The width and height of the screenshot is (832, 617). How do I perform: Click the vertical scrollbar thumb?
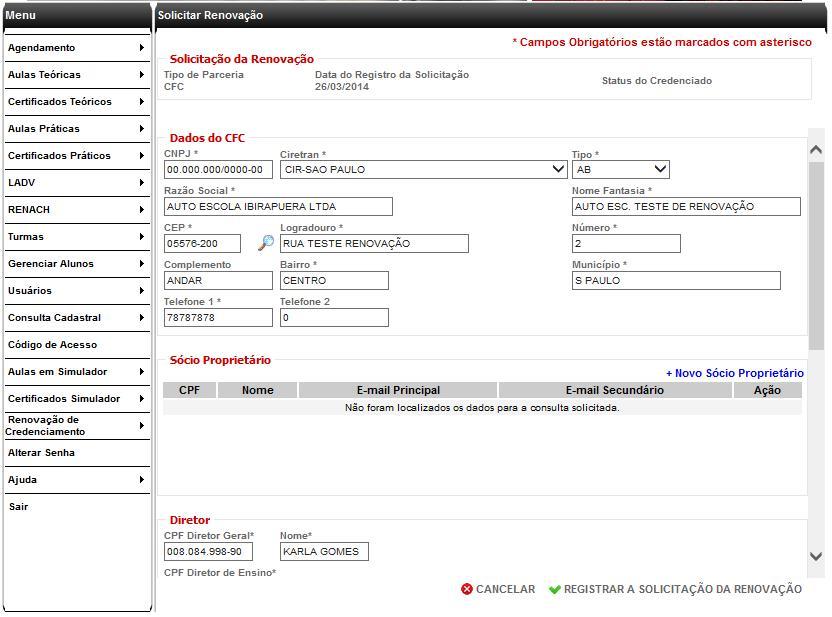pyautogui.click(x=816, y=256)
